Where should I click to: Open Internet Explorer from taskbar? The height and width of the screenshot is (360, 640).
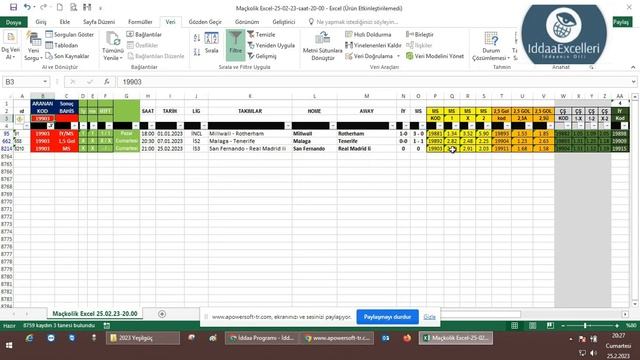tap(29, 338)
